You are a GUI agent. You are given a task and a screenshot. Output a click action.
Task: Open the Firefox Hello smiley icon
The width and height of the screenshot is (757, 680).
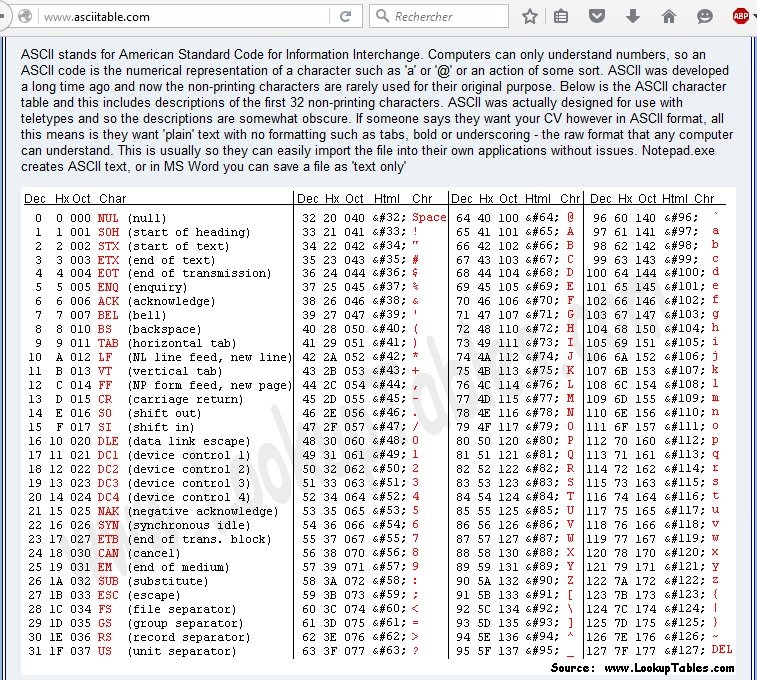pos(705,17)
